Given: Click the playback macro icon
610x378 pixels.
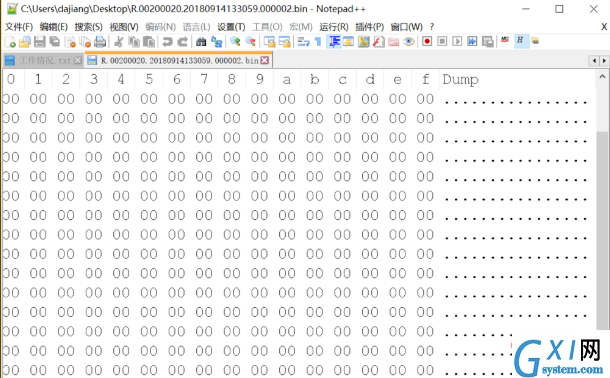Looking at the screenshot, I should (x=457, y=41).
